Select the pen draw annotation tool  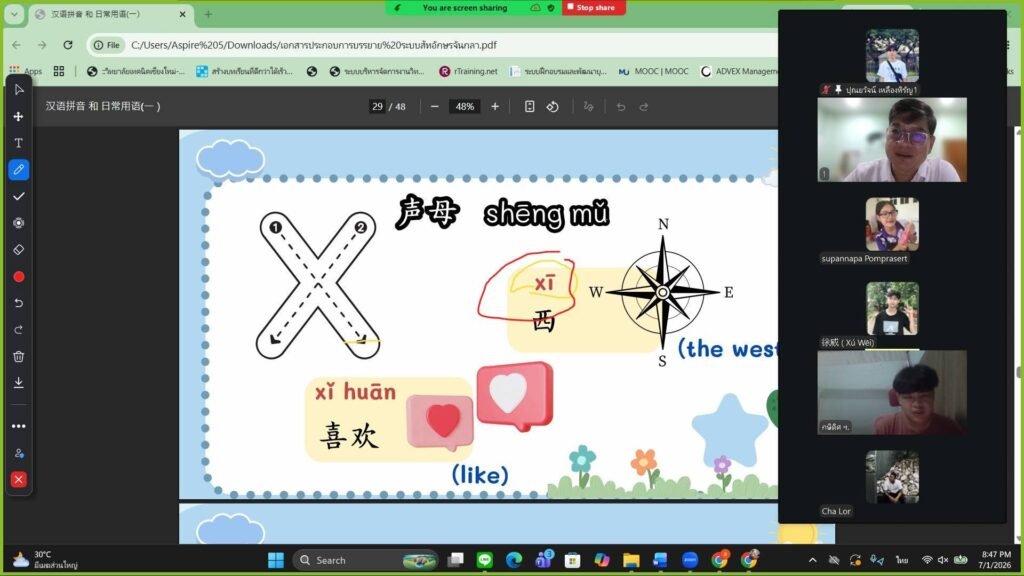pyautogui.click(x=18, y=170)
